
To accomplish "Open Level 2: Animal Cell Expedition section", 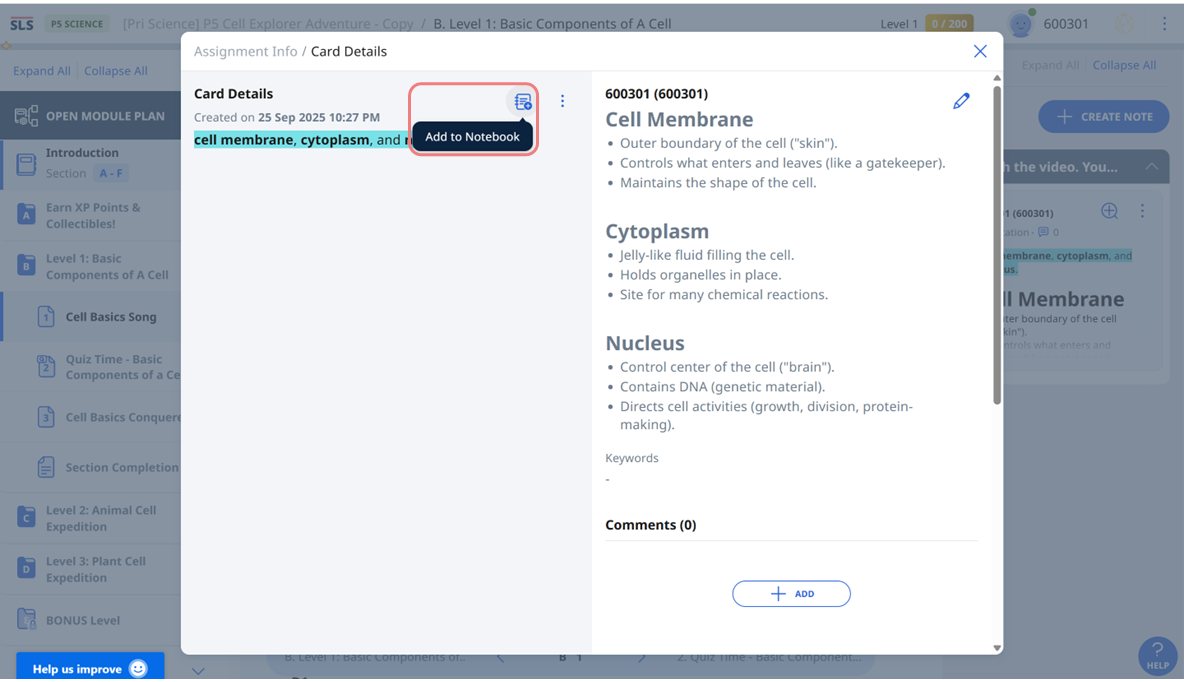I will click(100, 518).
